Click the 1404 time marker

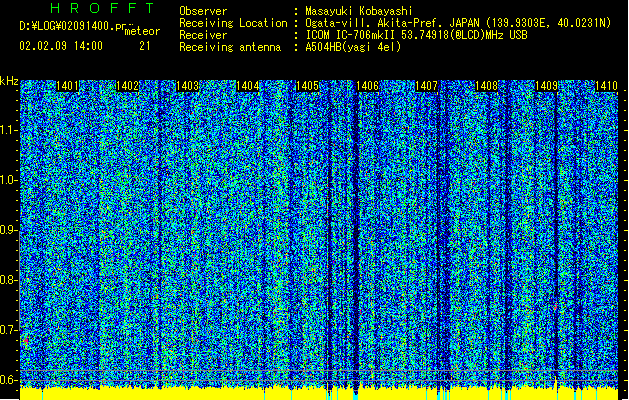pos(248,86)
